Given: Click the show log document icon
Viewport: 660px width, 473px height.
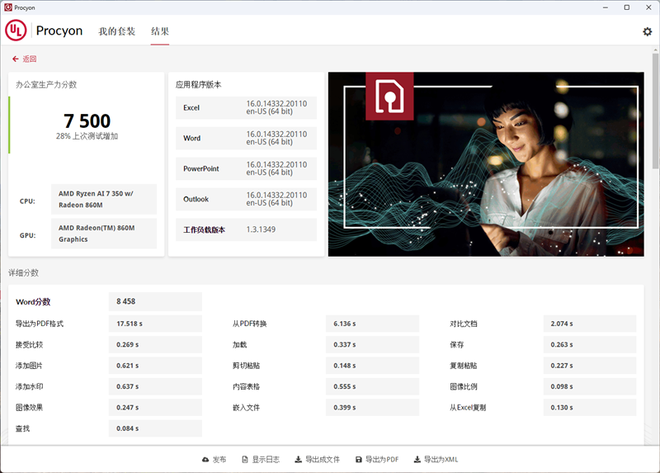Looking at the screenshot, I should click(x=246, y=460).
